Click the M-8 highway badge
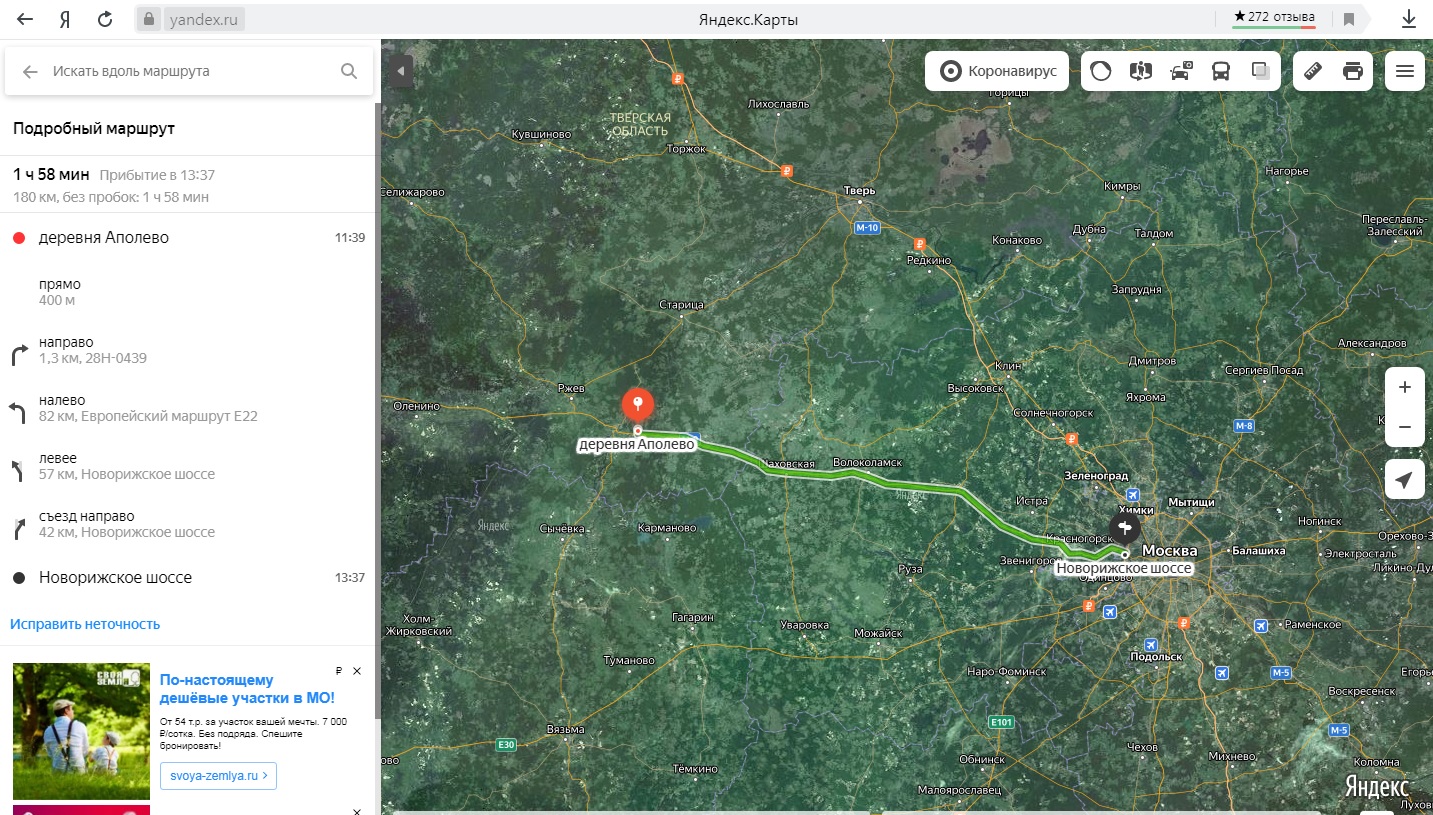This screenshot has height=815, width=1433. (x=1244, y=426)
